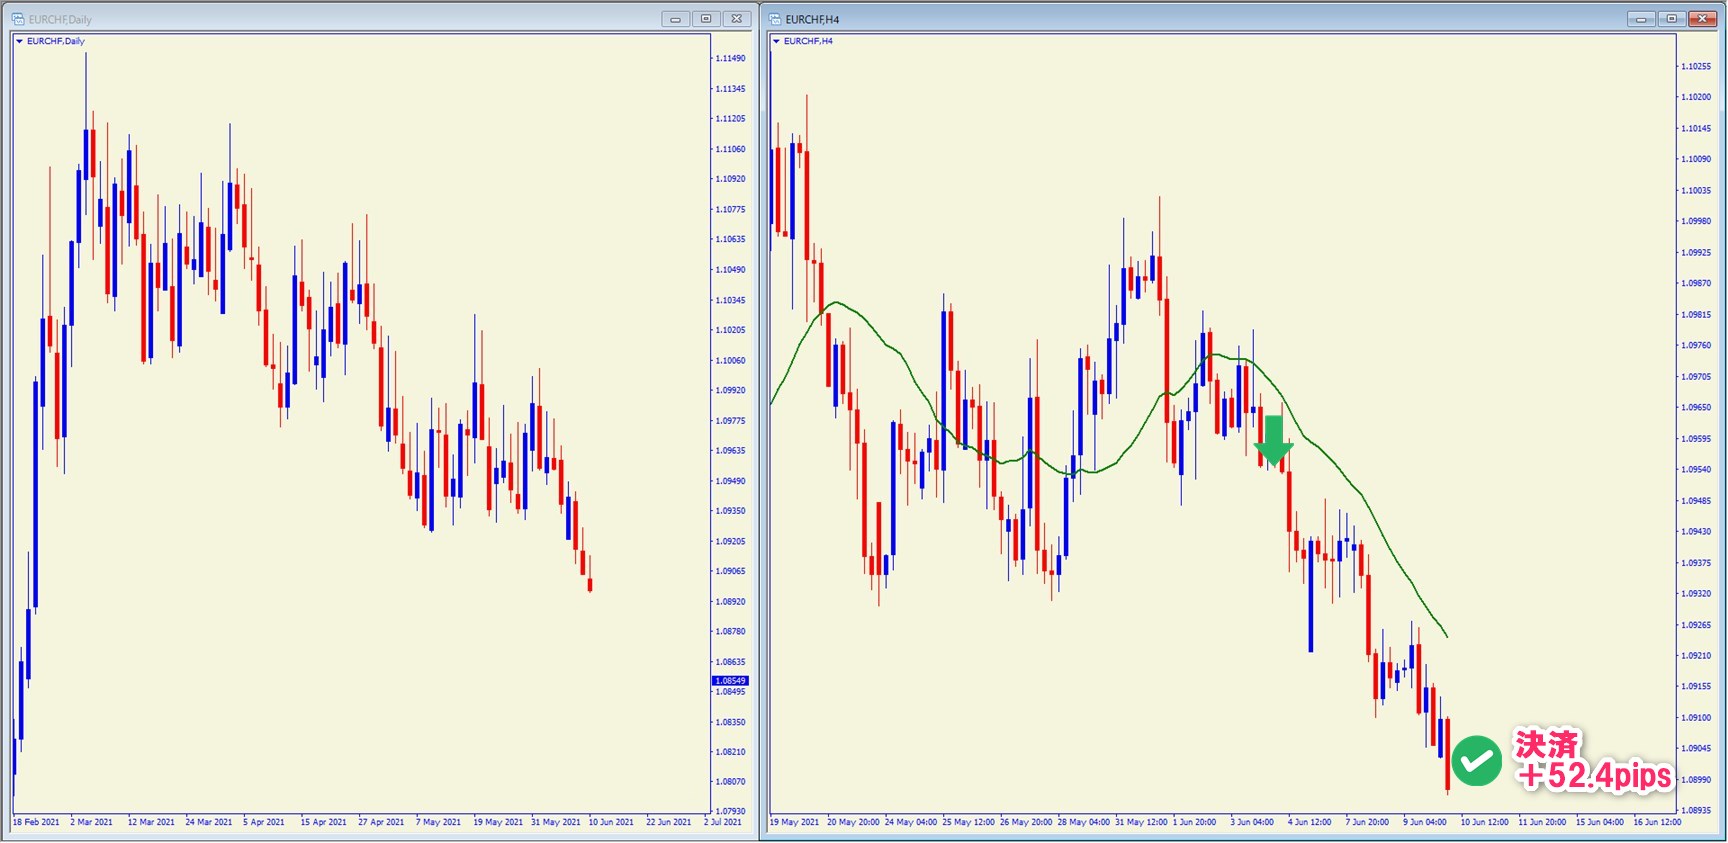Click the 1.09540 price on the H4 scale

[1696, 469]
